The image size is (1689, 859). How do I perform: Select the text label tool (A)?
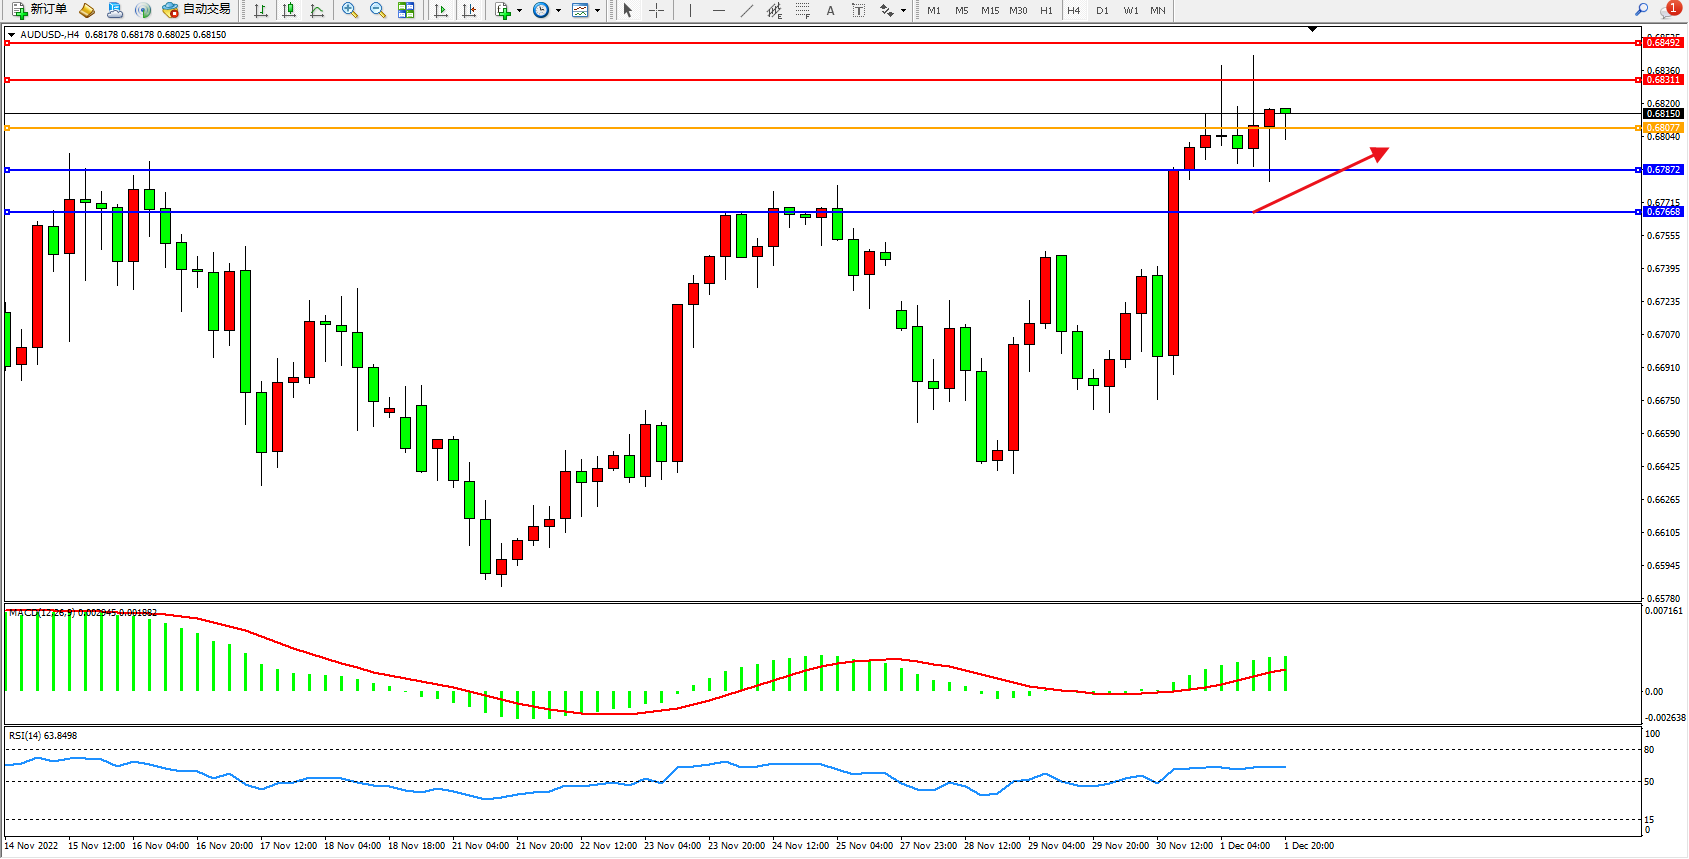[830, 10]
